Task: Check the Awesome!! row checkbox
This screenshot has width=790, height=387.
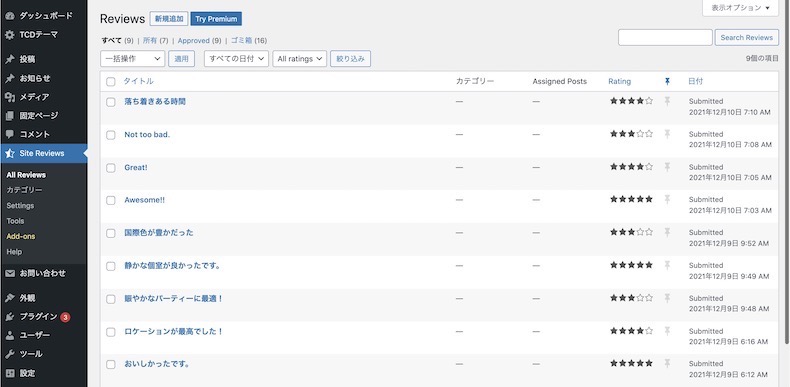Action: click(x=111, y=201)
